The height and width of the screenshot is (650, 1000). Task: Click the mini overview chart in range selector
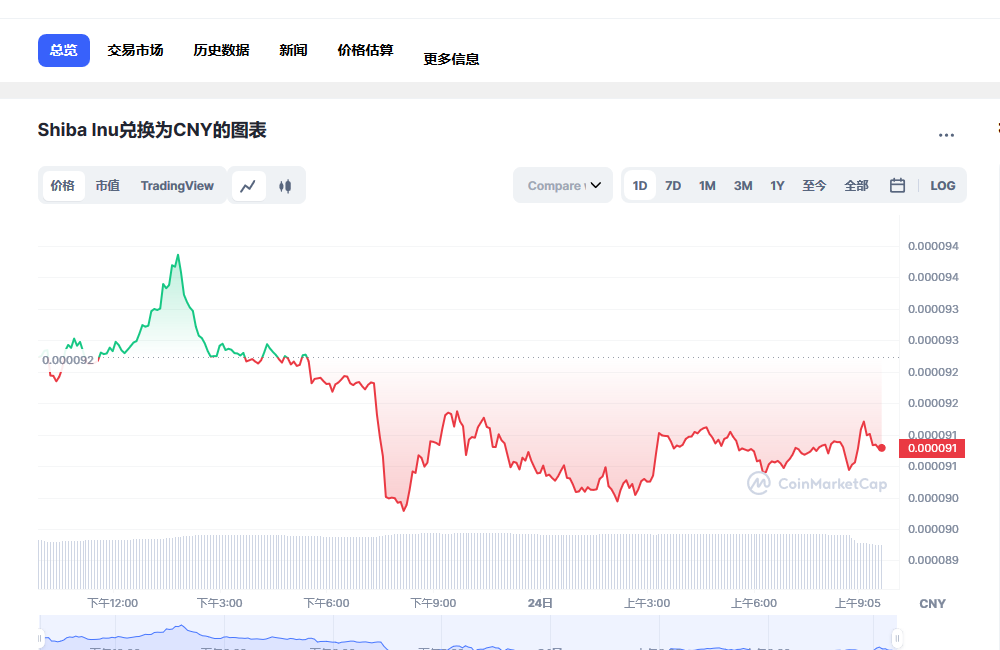(469, 633)
